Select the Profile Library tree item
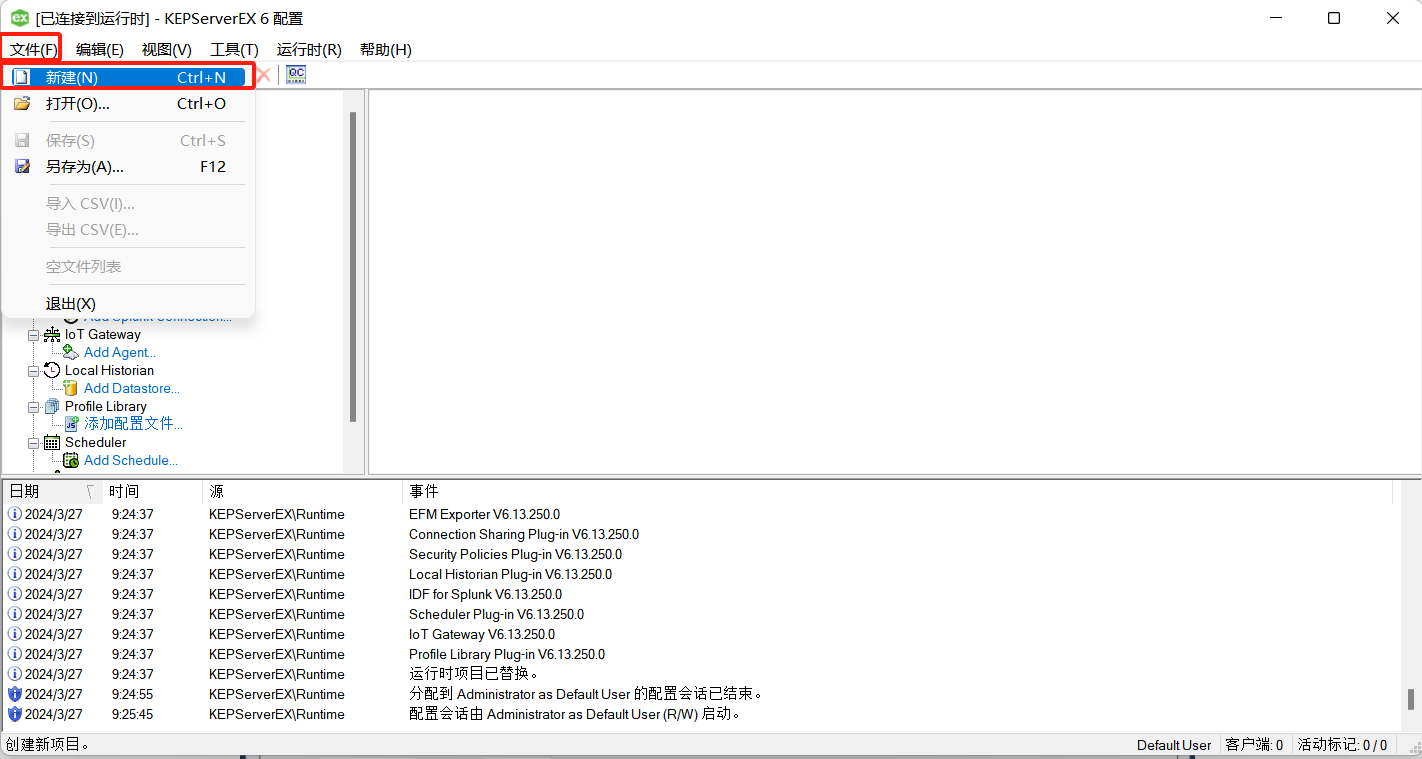This screenshot has height=759, width=1422. pos(106,407)
